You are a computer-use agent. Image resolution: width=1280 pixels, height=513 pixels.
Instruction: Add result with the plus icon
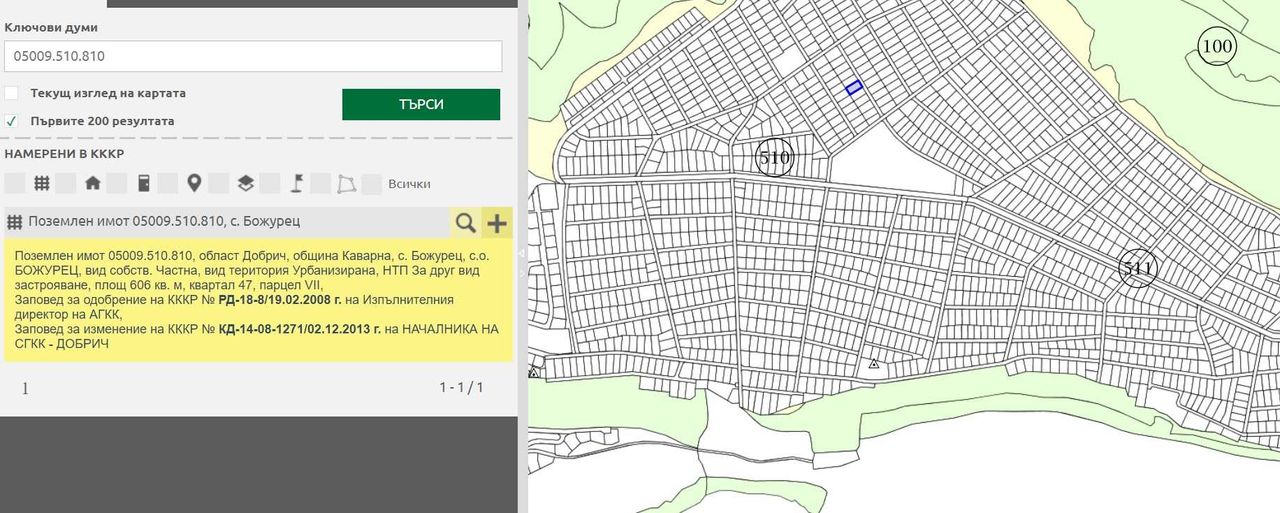(497, 222)
